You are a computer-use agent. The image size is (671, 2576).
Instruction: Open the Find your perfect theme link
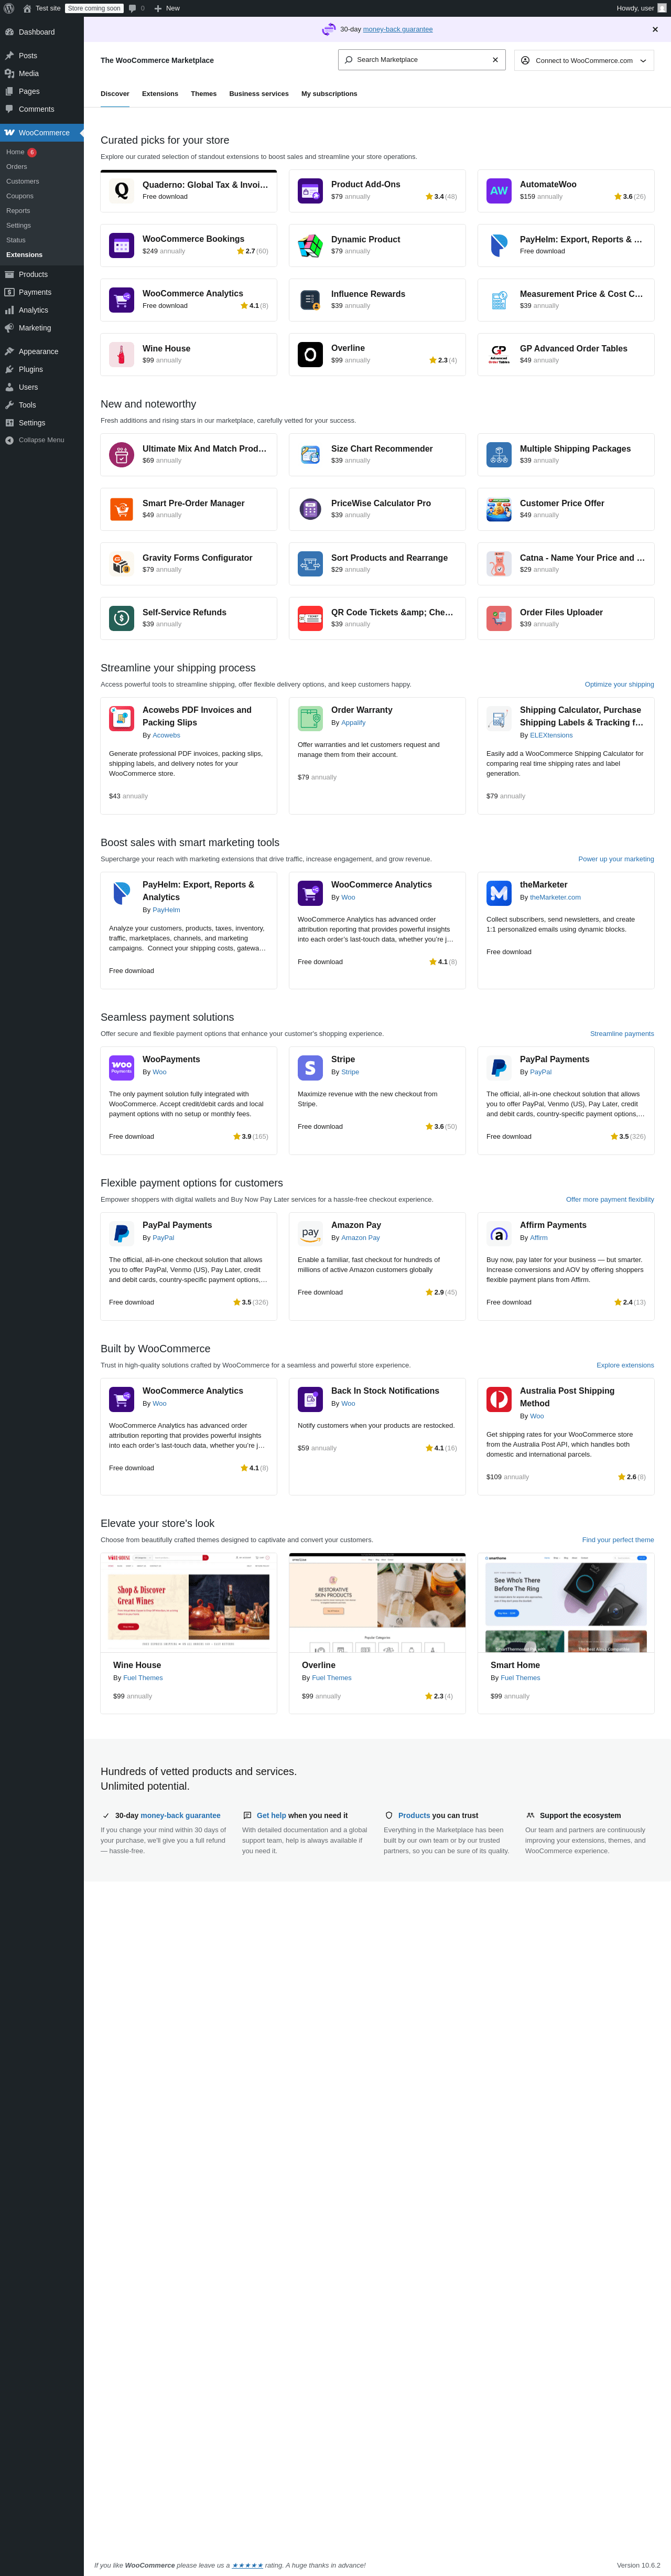point(617,1540)
